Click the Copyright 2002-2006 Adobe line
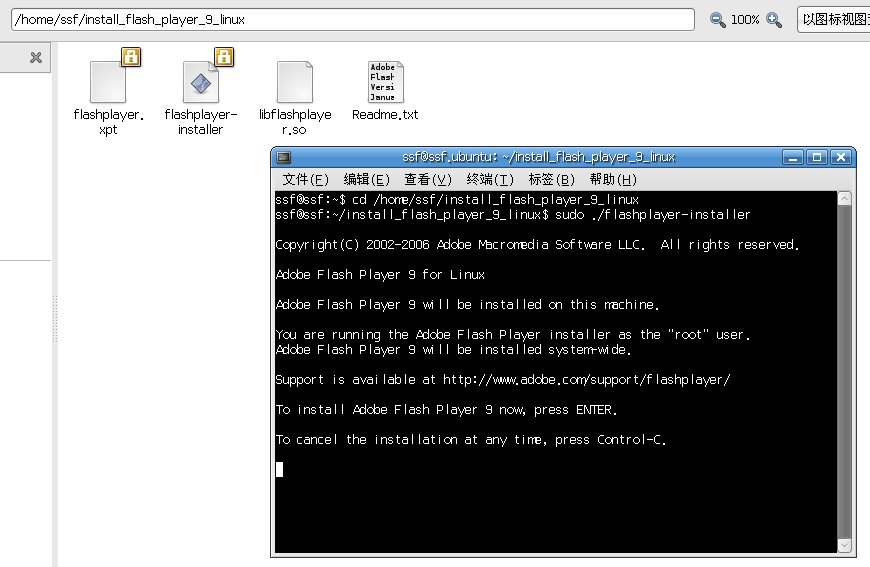 tap(537, 245)
